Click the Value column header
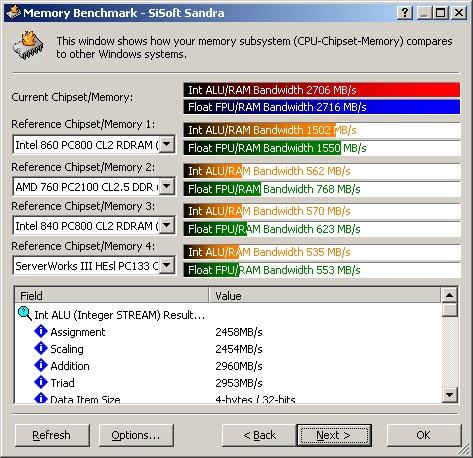This screenshot has height=458, width=473. tap(325, 295)
